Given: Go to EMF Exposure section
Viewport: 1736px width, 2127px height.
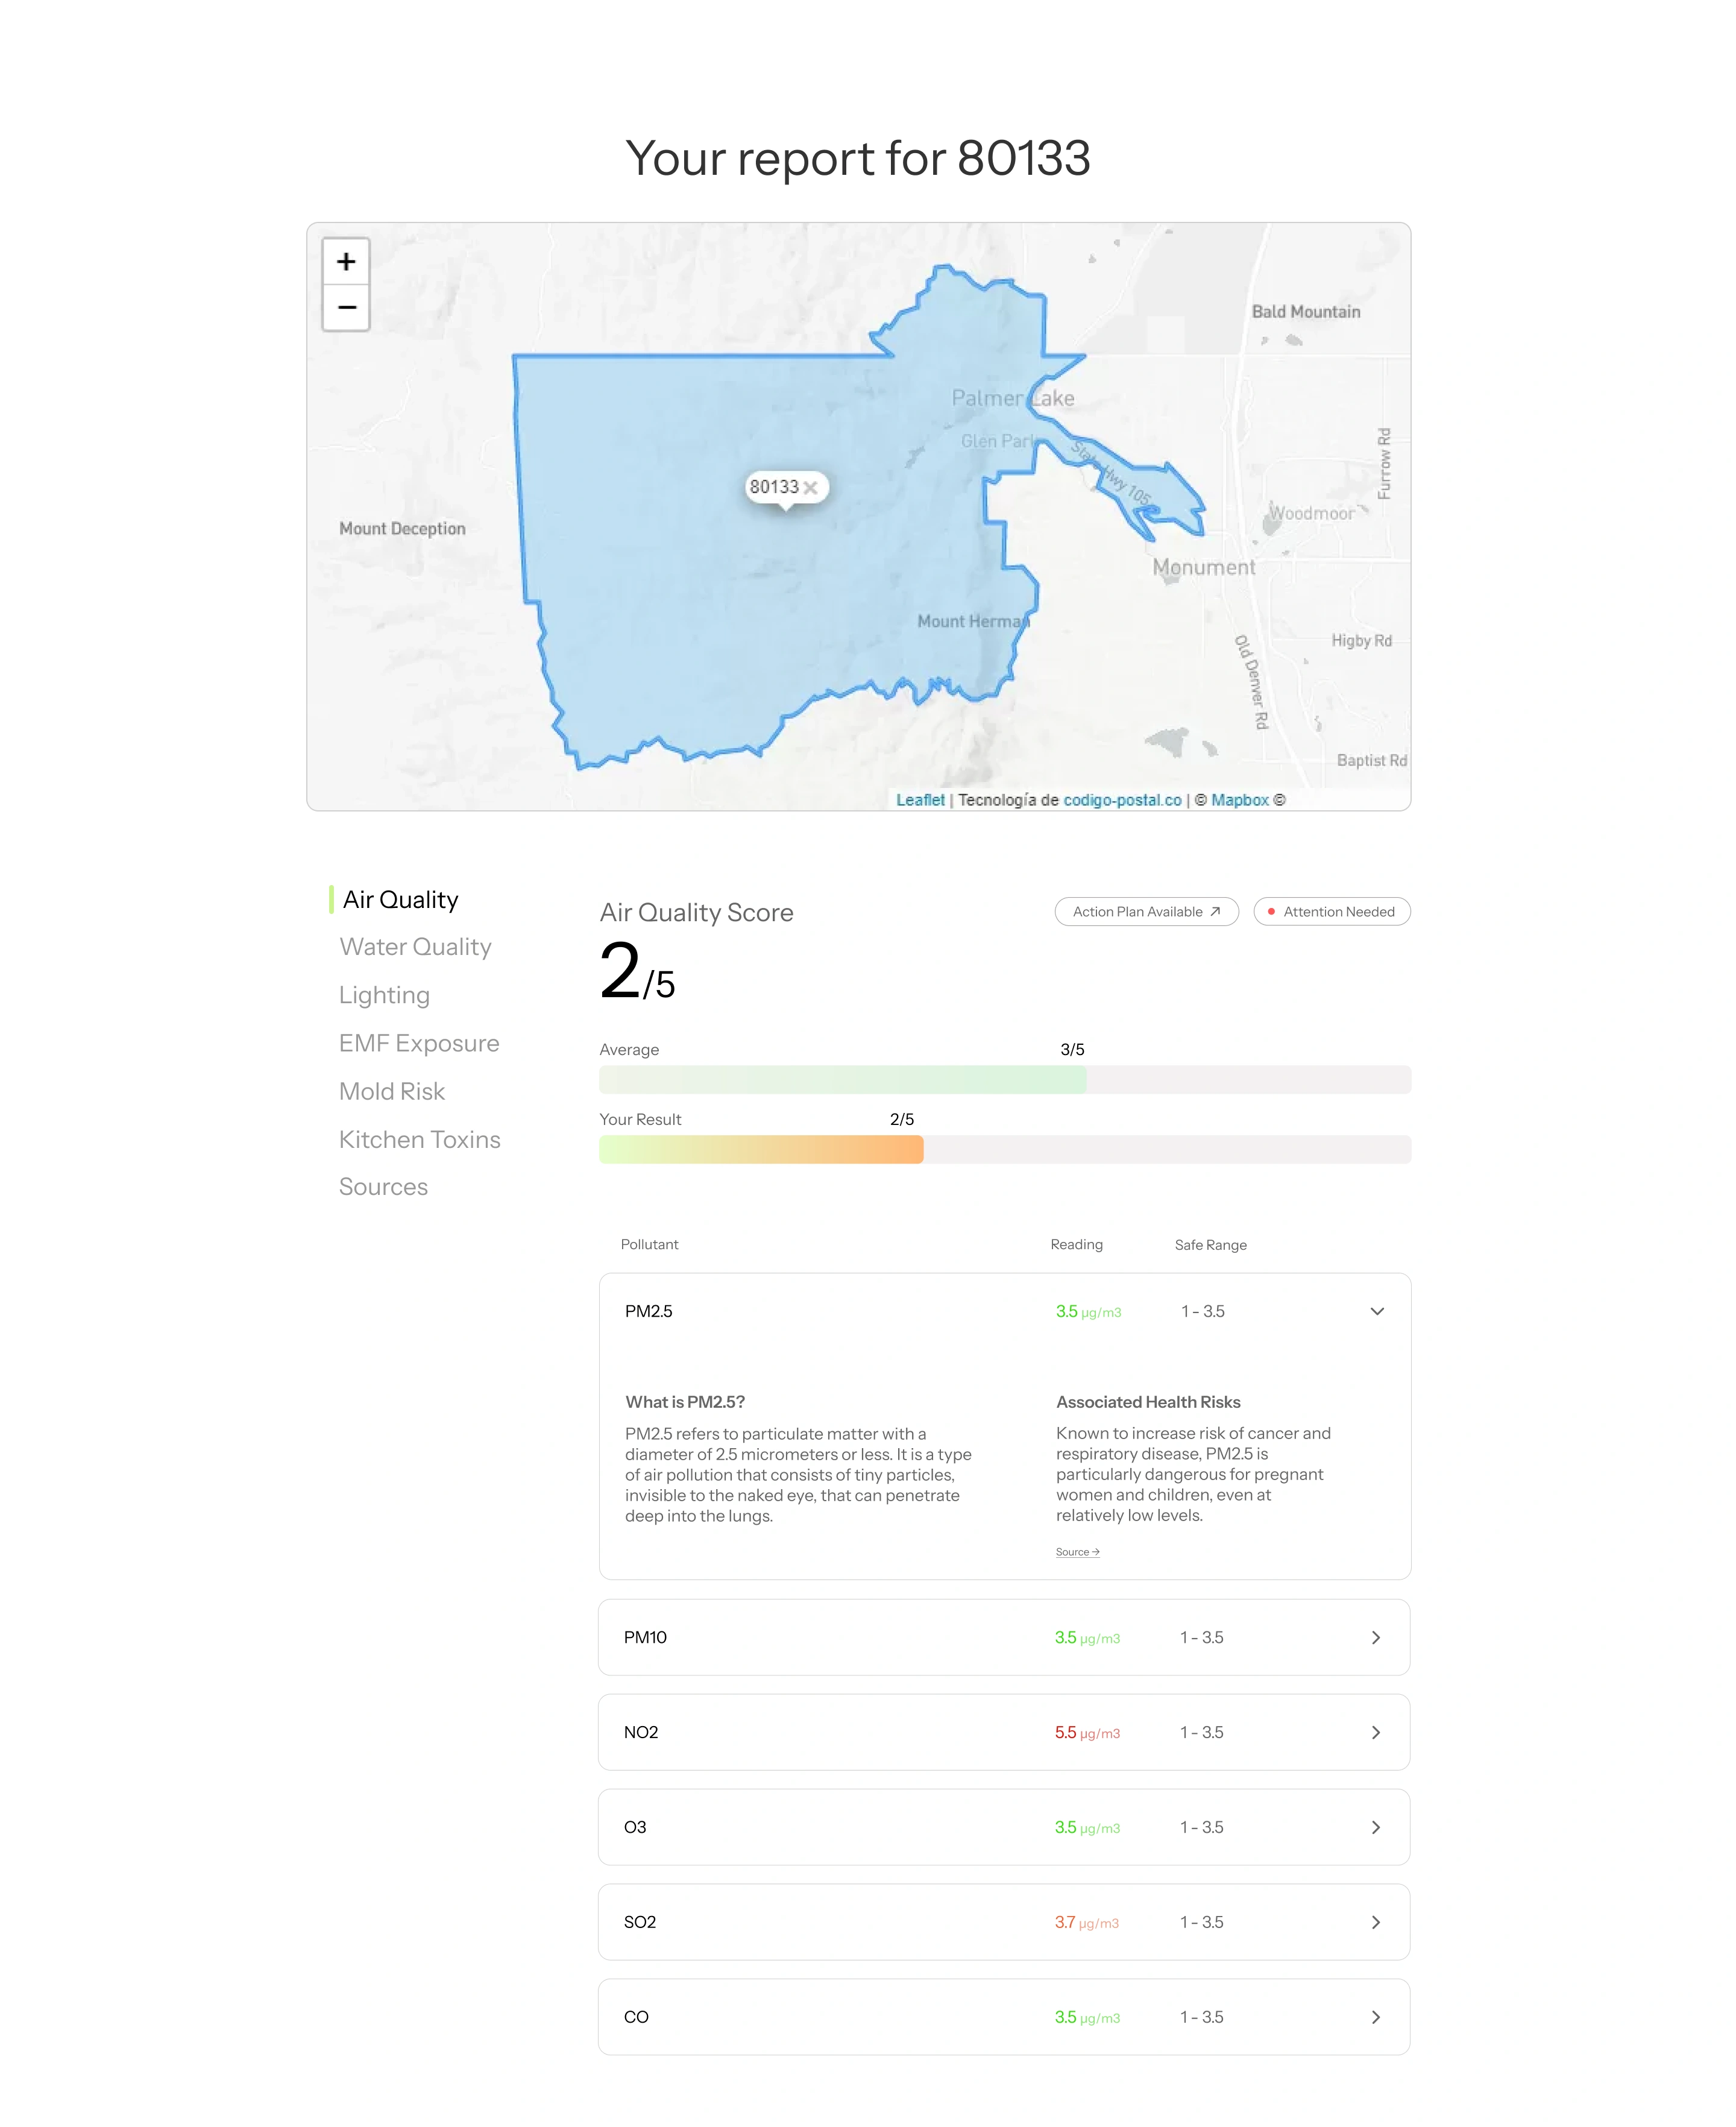Looking at the screenshot, I should 418,1043.
